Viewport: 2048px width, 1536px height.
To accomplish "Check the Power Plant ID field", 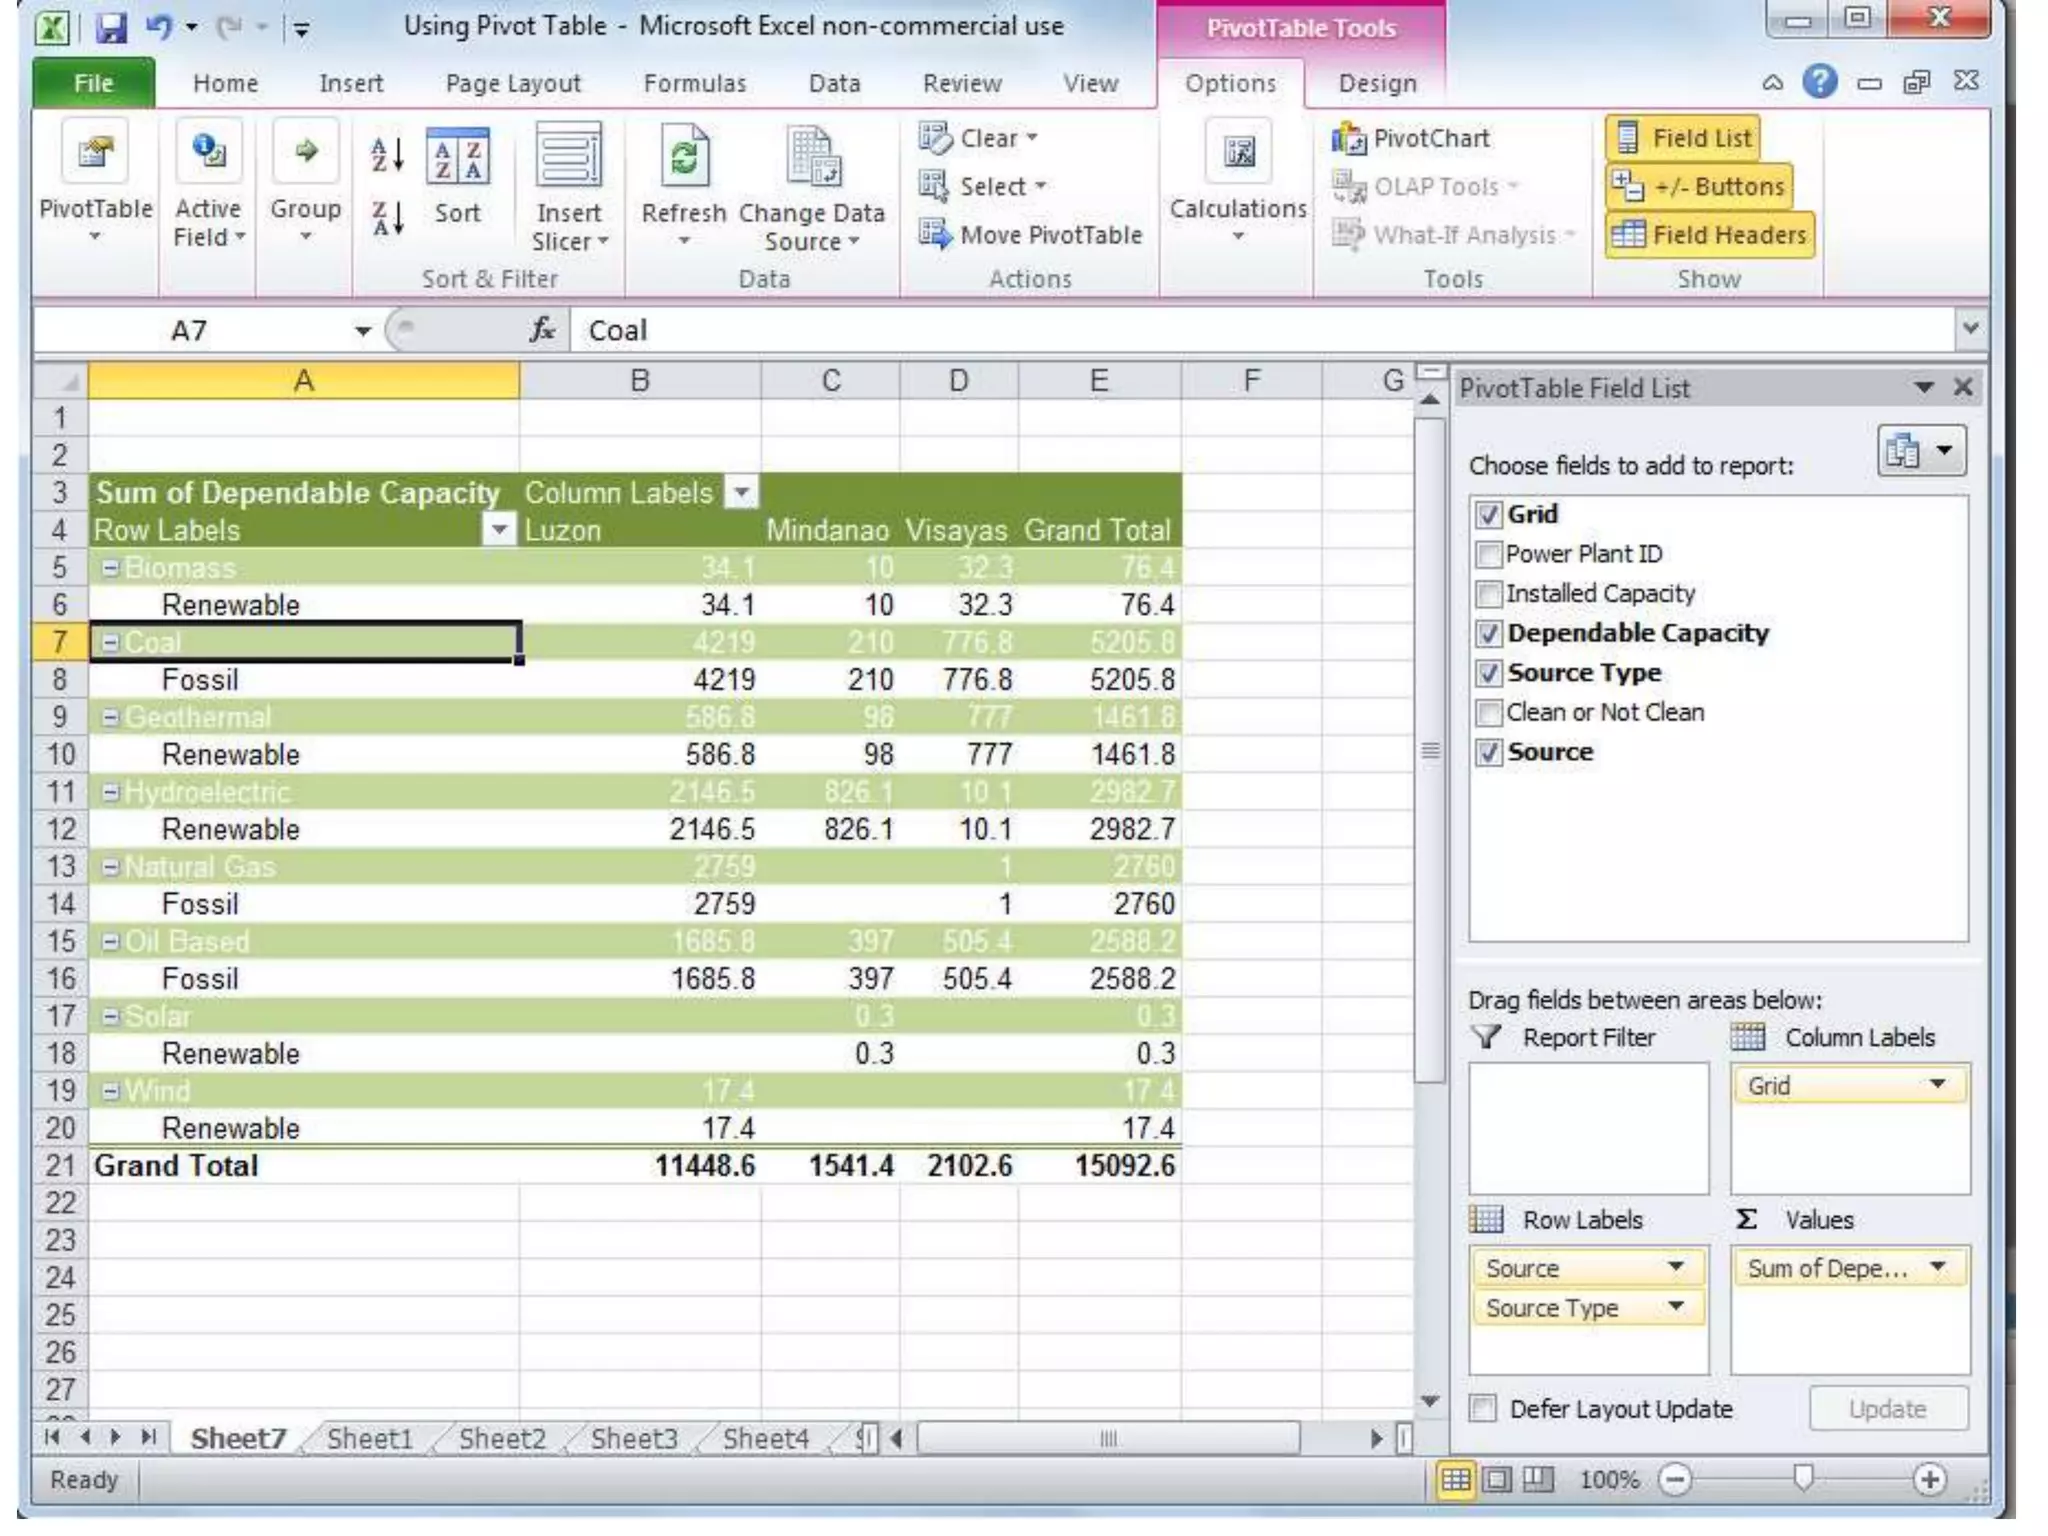I will (1489, 554).
